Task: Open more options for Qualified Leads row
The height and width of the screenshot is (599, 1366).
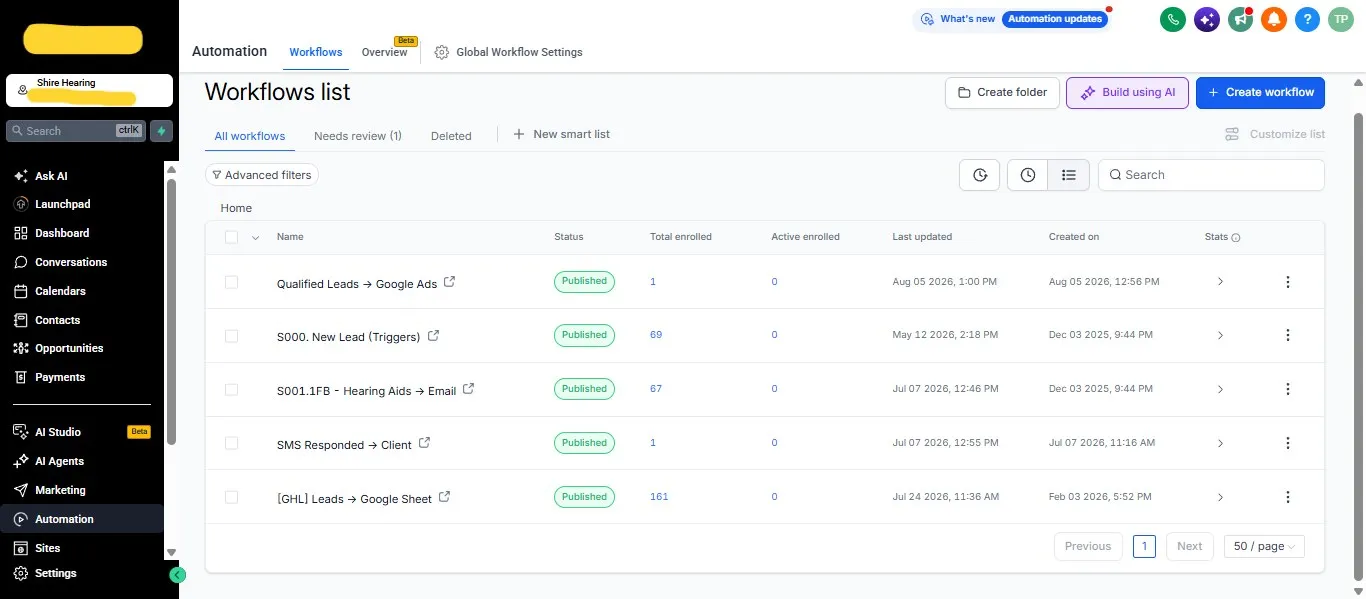Action: tap(1288, 282)
